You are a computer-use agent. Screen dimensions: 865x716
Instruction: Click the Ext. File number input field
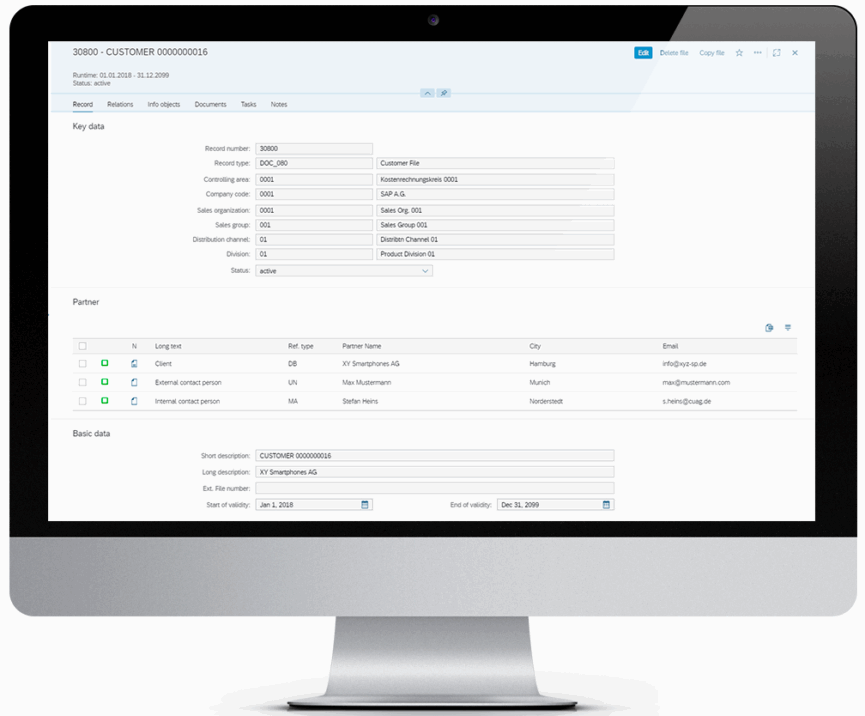pos(437,488)
